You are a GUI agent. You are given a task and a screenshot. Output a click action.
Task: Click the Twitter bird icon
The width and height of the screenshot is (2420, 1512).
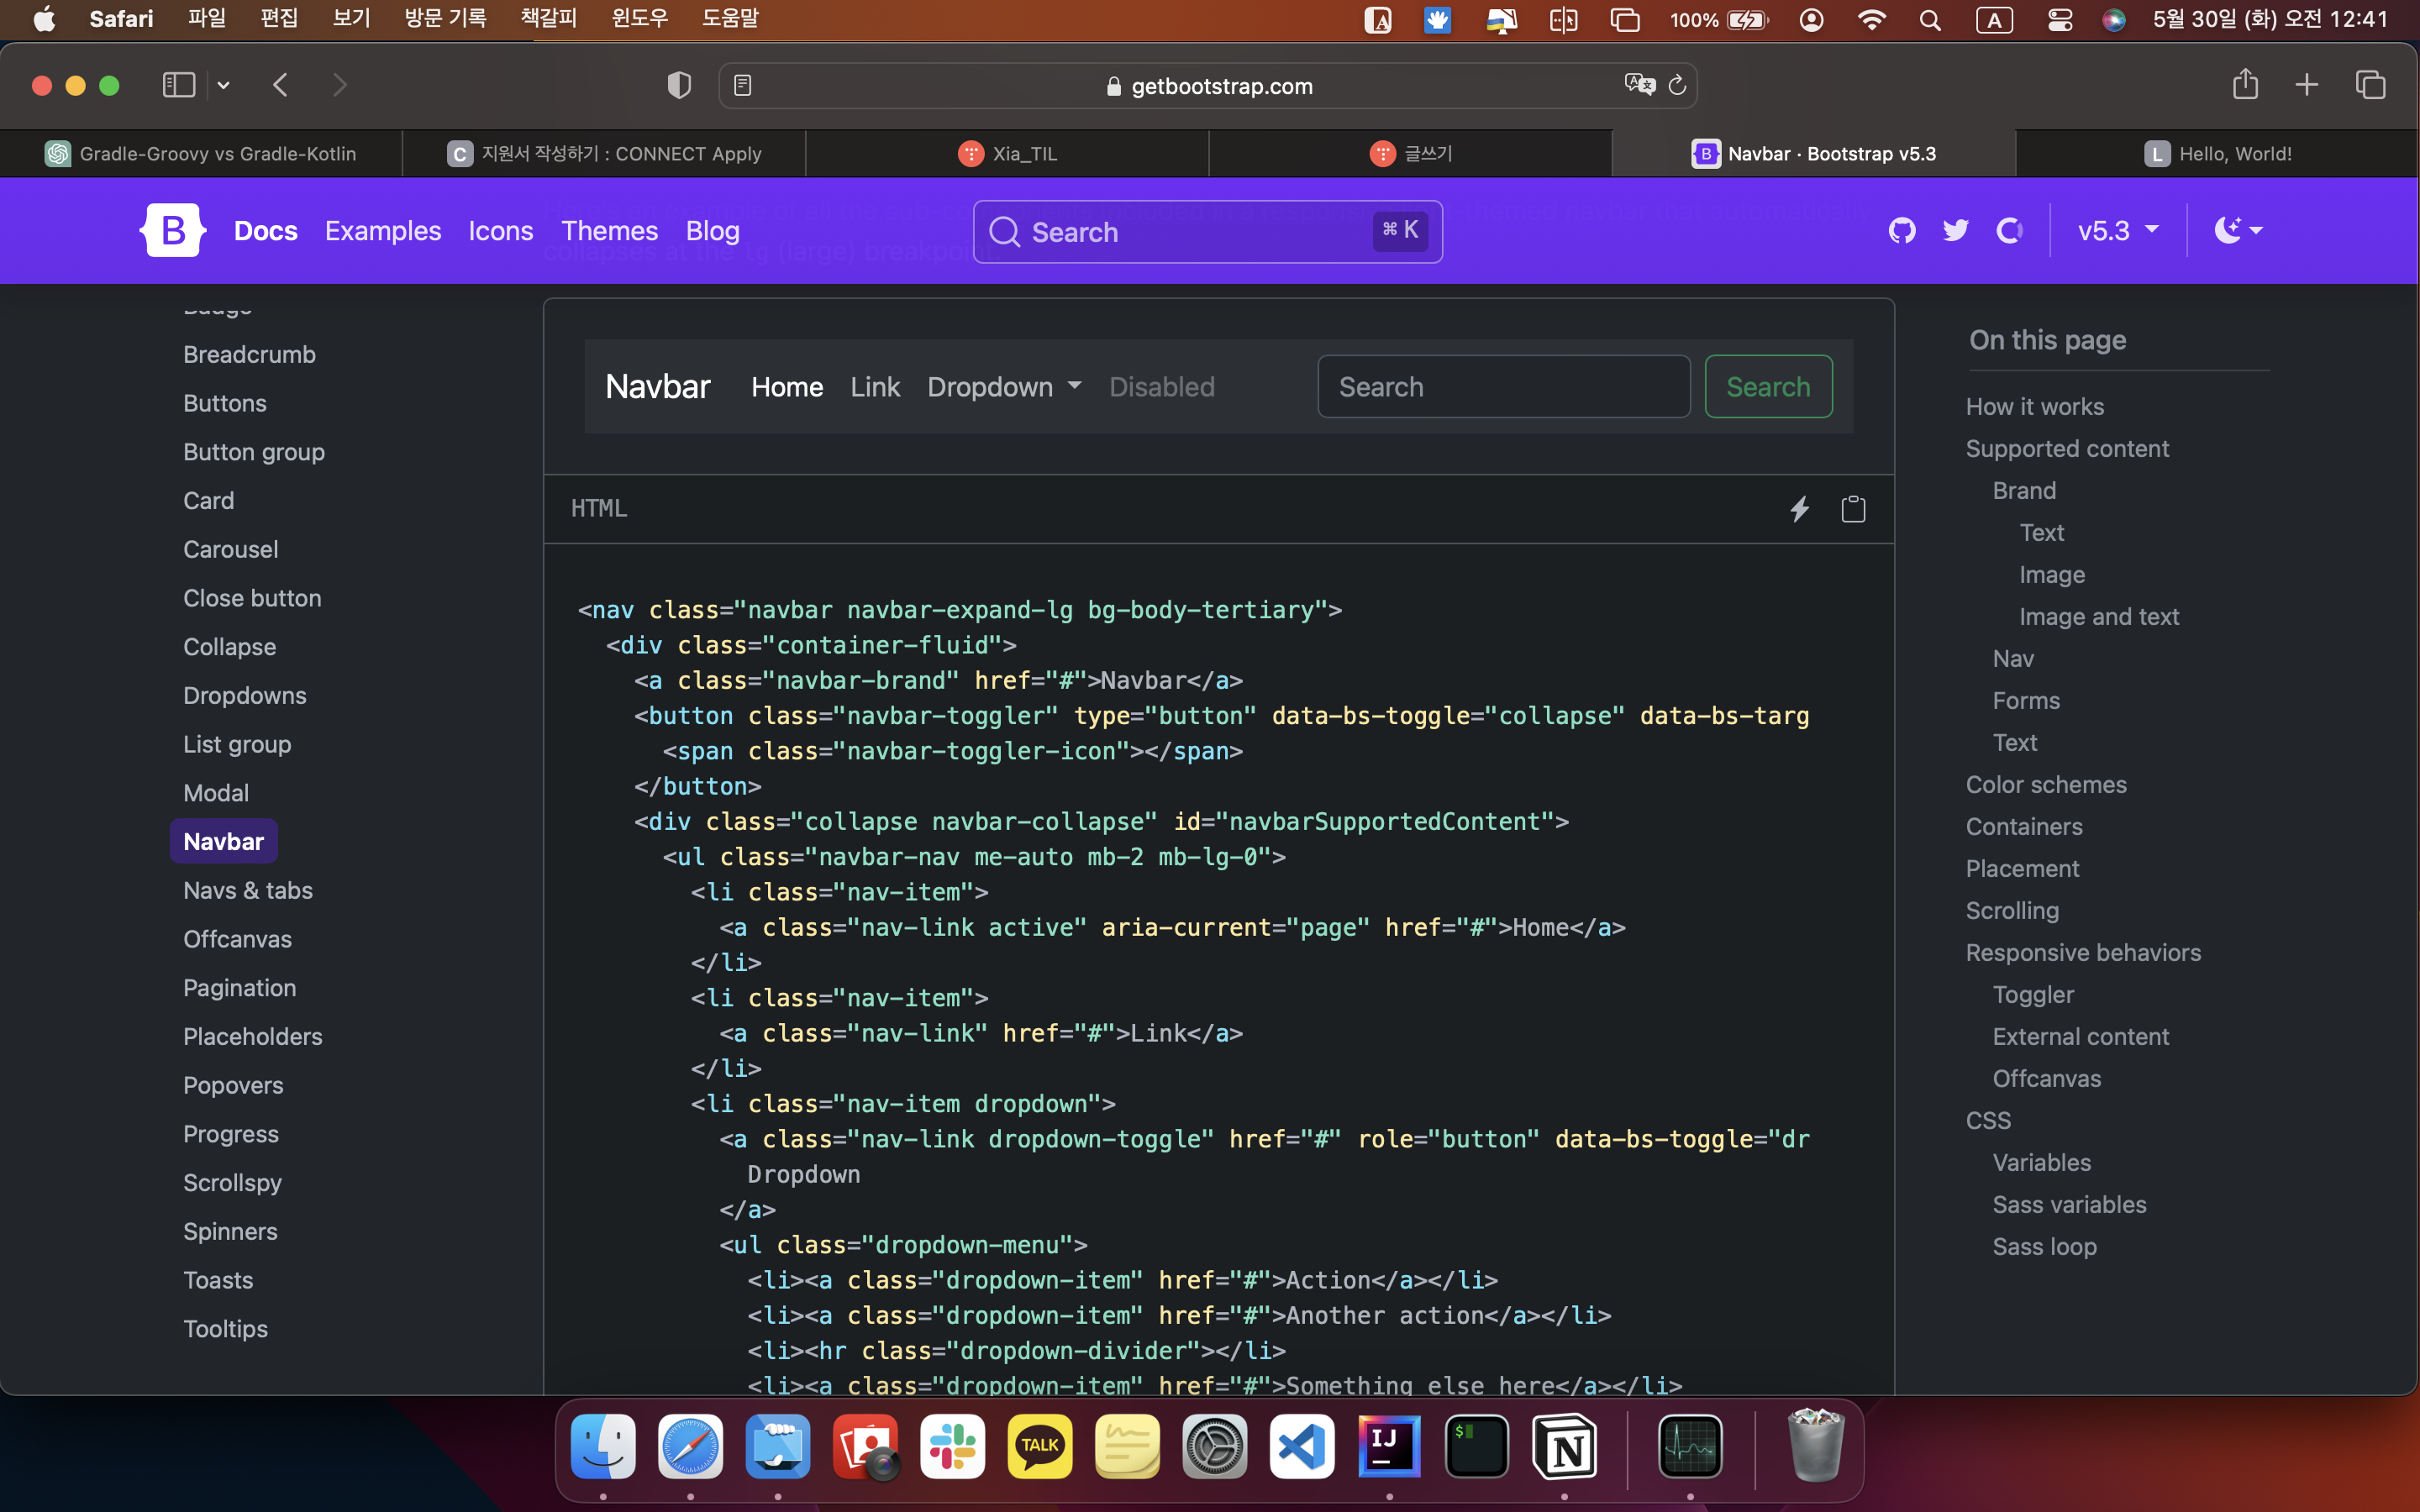click(x=1955, y=231)
